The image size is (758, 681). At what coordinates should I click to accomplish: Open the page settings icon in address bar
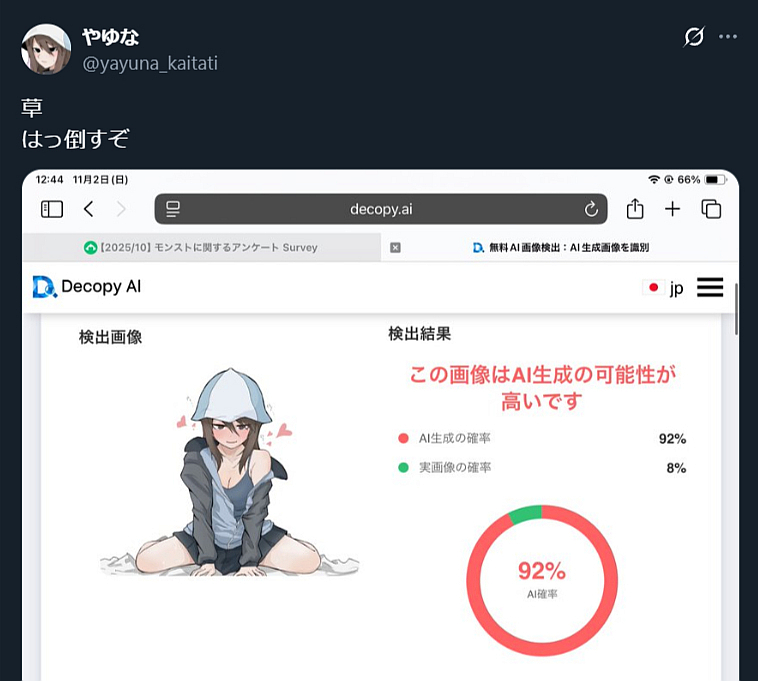173,209
